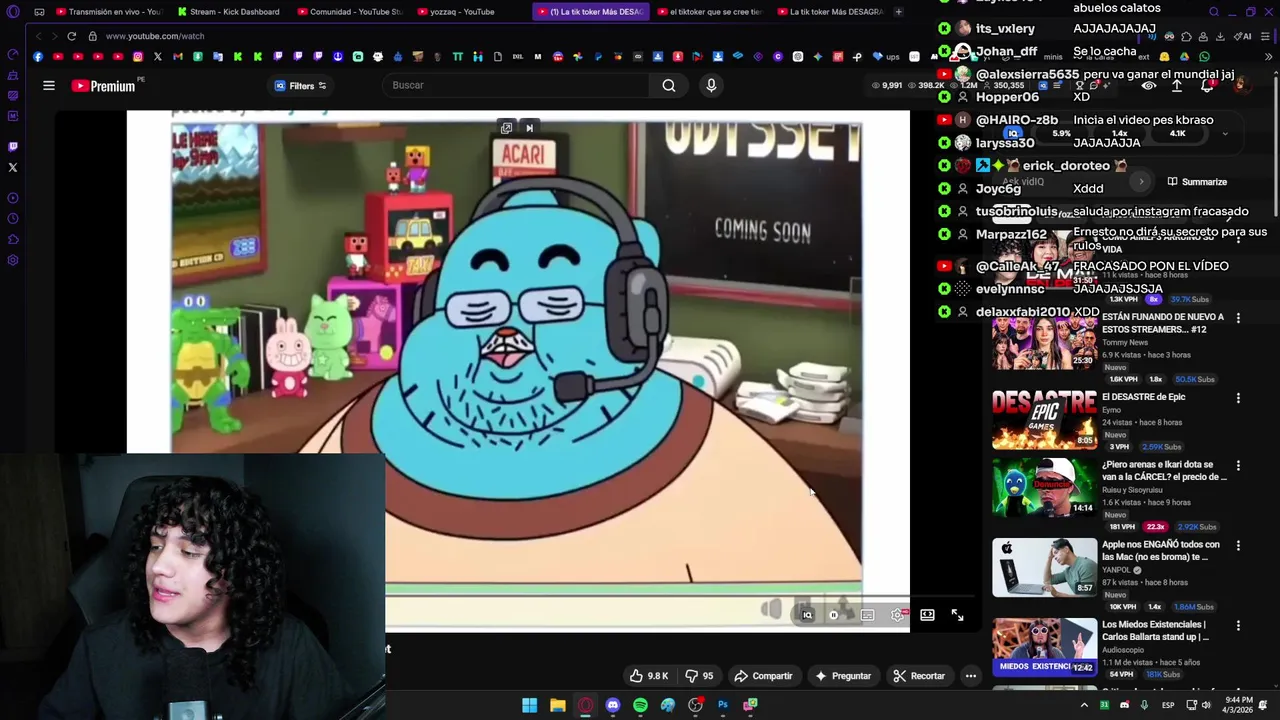Click chat username laryssa30

[1005, 143]
